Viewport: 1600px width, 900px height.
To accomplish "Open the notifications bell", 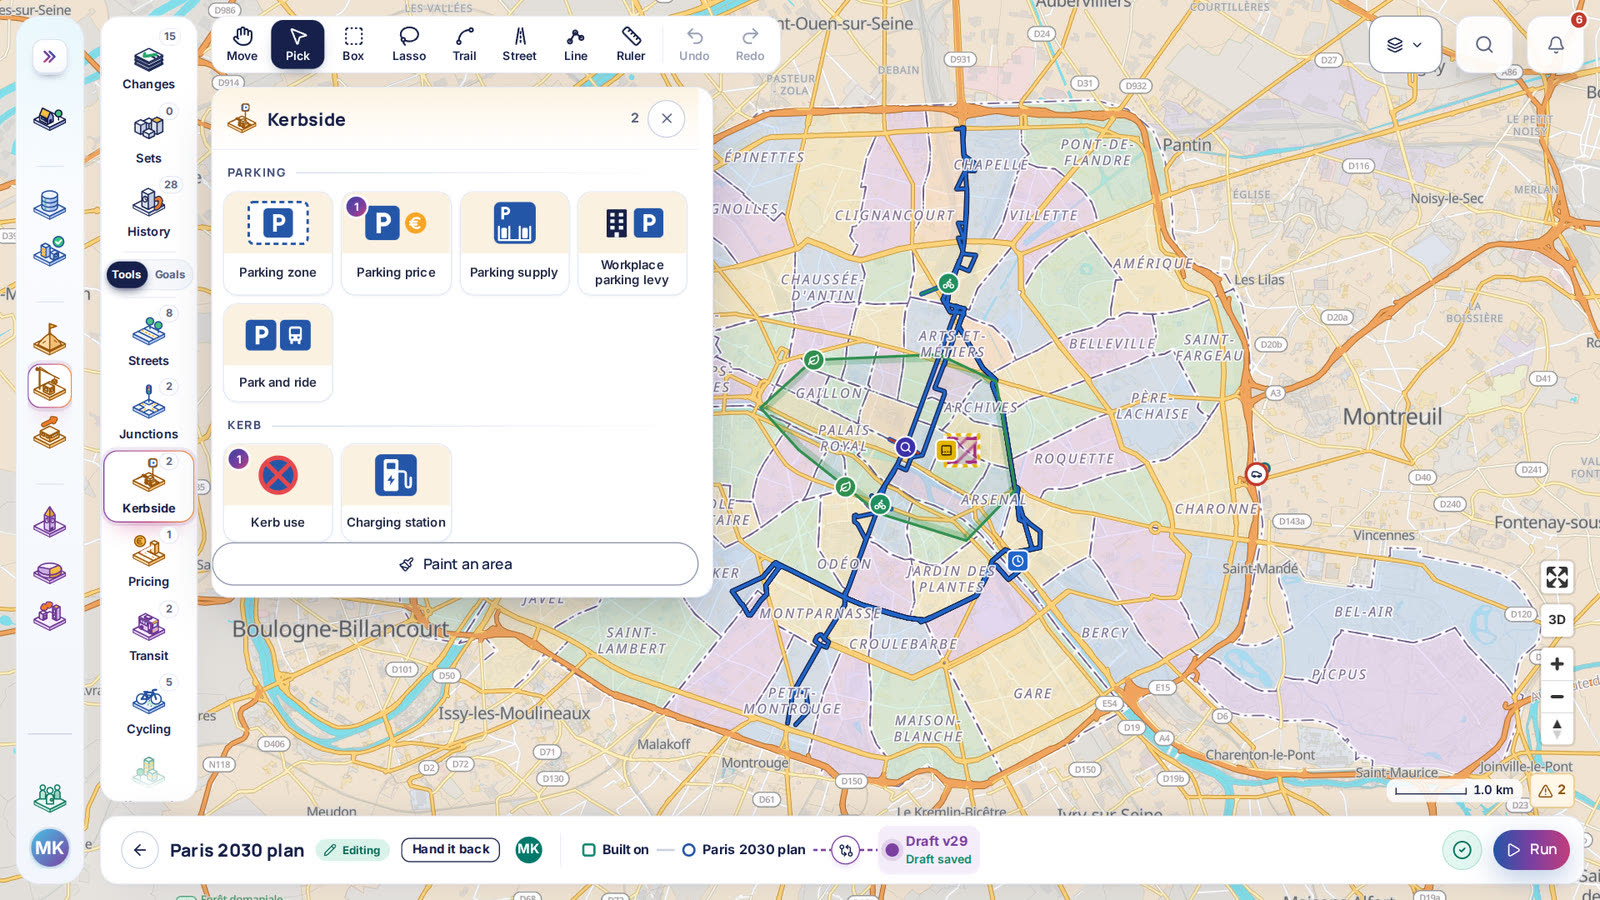I will (1556, 45).
